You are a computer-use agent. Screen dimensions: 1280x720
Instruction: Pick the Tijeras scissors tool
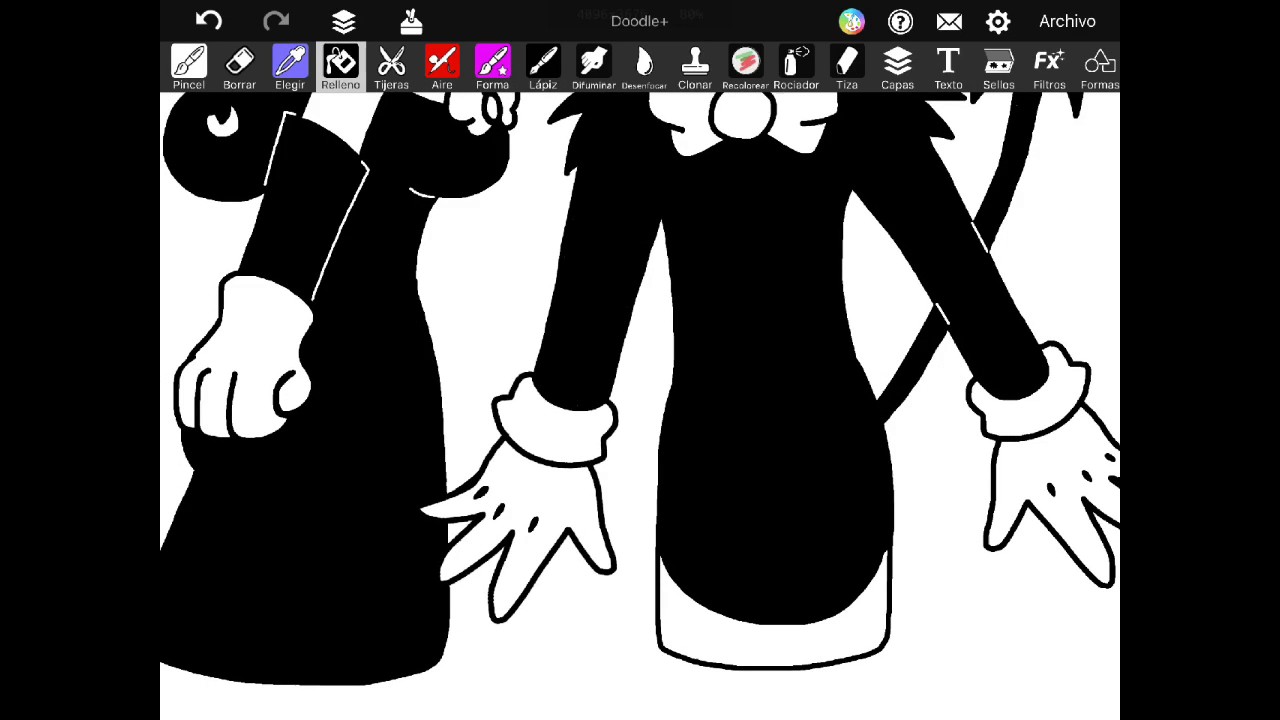click(x=391, y=68)
